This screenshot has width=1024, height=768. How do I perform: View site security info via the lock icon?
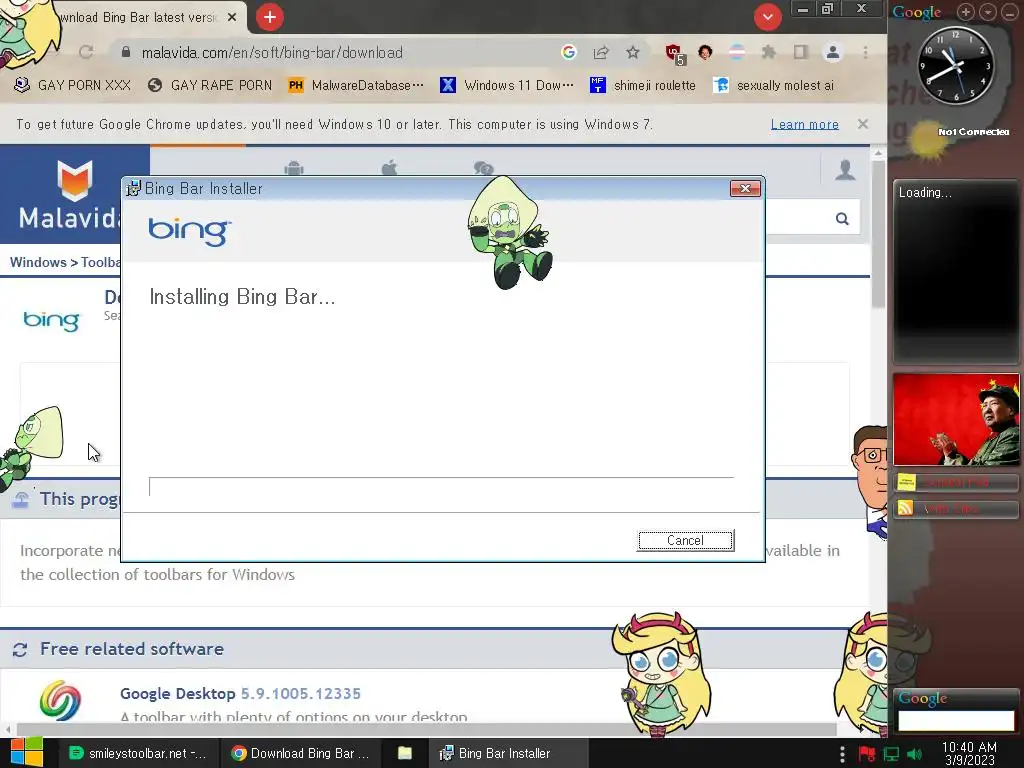(x=126, y=52)
